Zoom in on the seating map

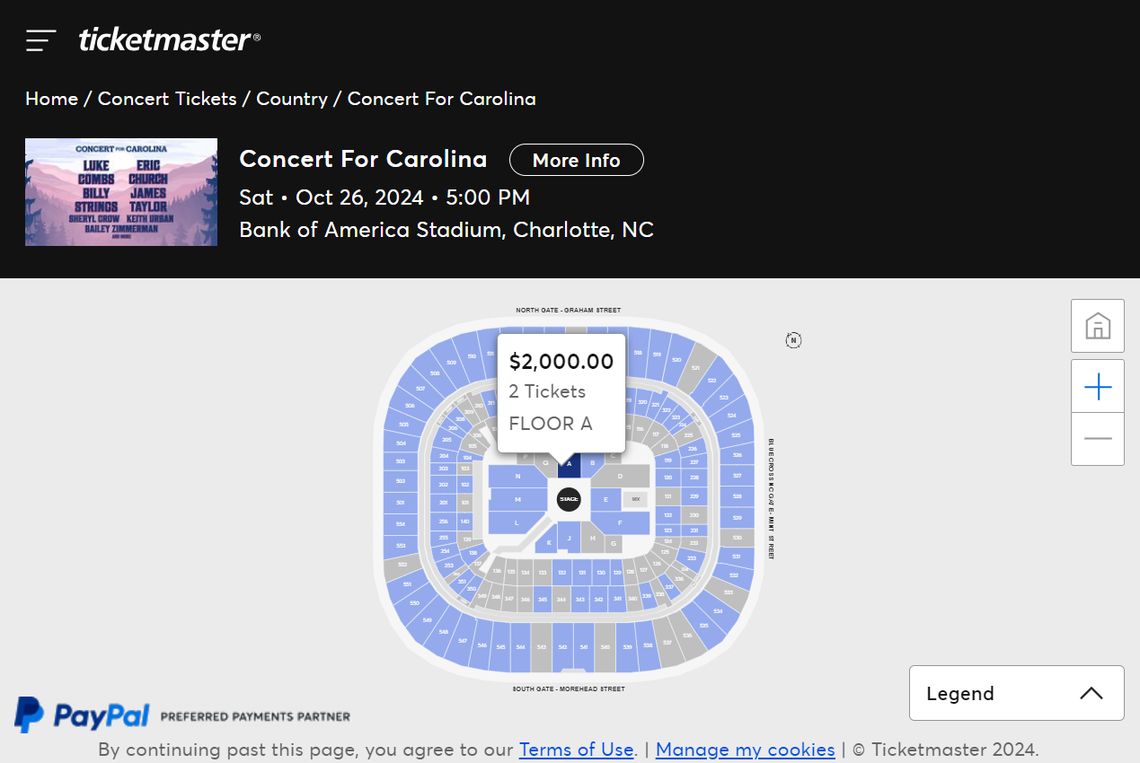[1097, 386]
